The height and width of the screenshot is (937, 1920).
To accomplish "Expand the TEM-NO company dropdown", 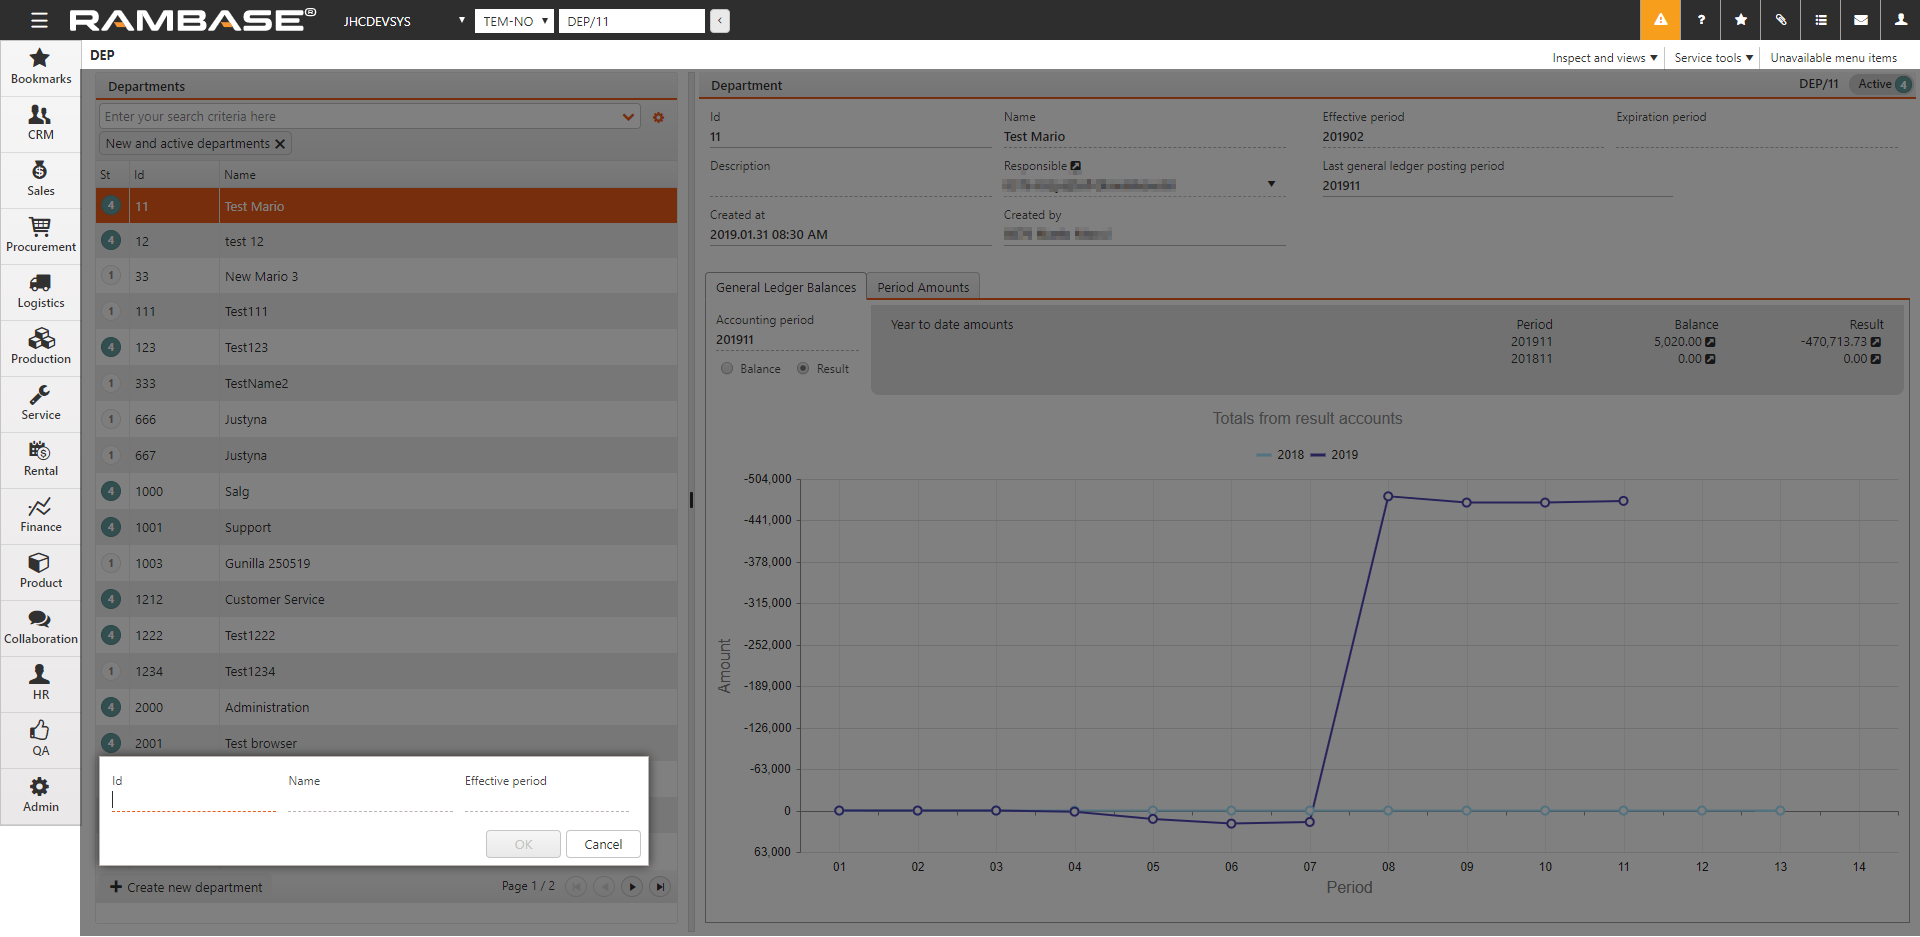I will (x=514, y=21).
